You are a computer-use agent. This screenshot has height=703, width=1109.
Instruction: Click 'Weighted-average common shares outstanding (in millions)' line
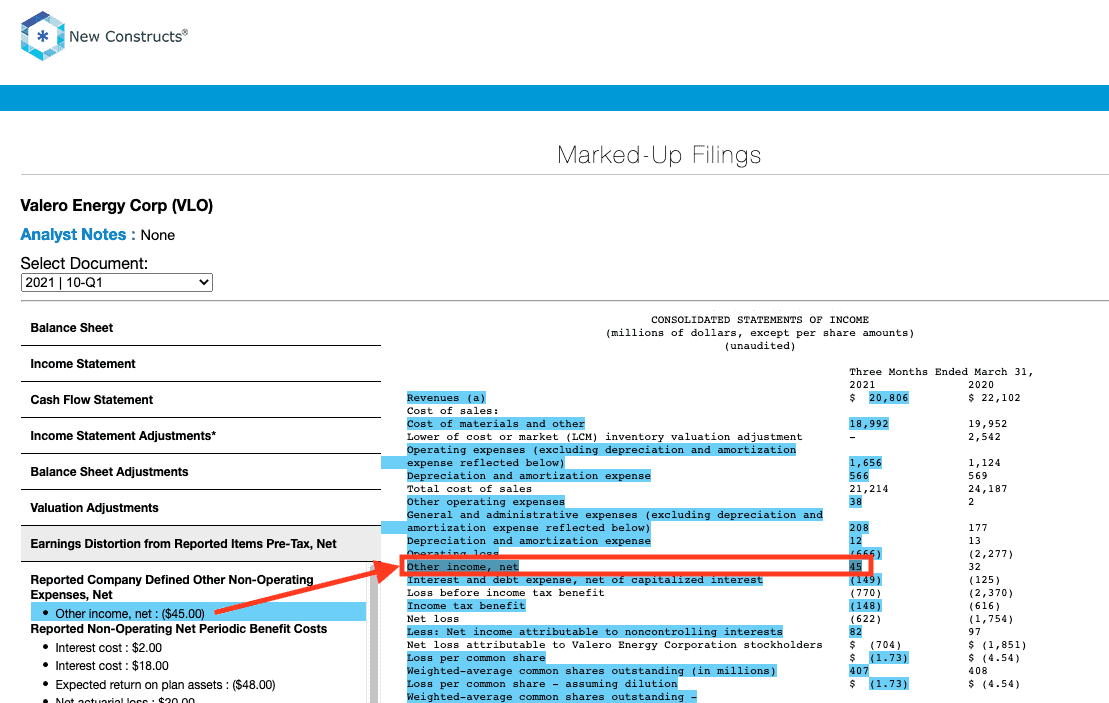[591, 671]
